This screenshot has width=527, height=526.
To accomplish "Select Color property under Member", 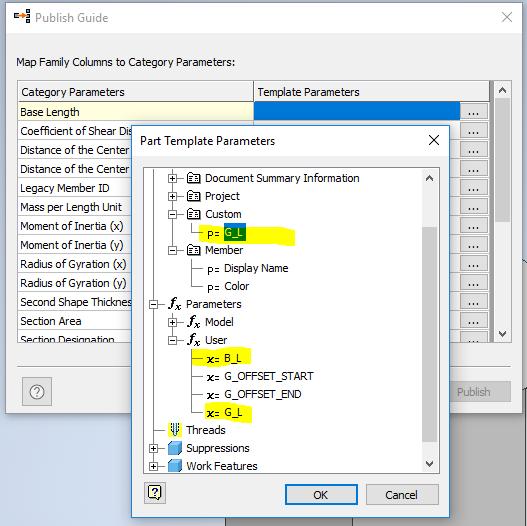I will coord(237,286).
